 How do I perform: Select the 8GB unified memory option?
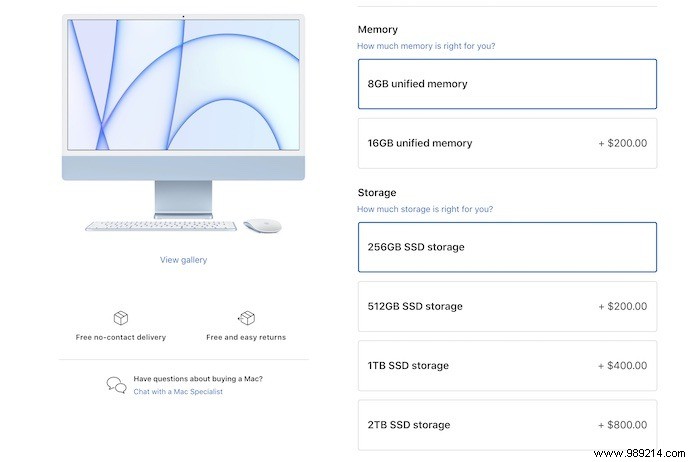pyautogui.click(x=507, y=84)
